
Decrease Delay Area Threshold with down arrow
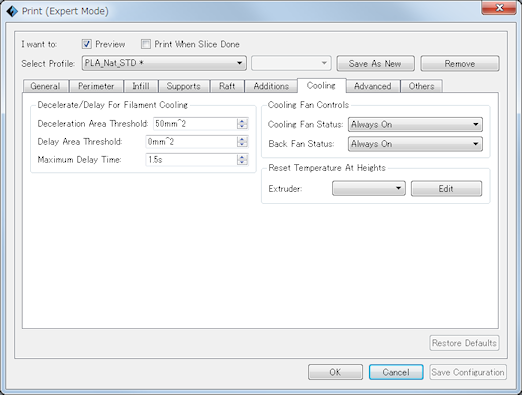point(242,145)
